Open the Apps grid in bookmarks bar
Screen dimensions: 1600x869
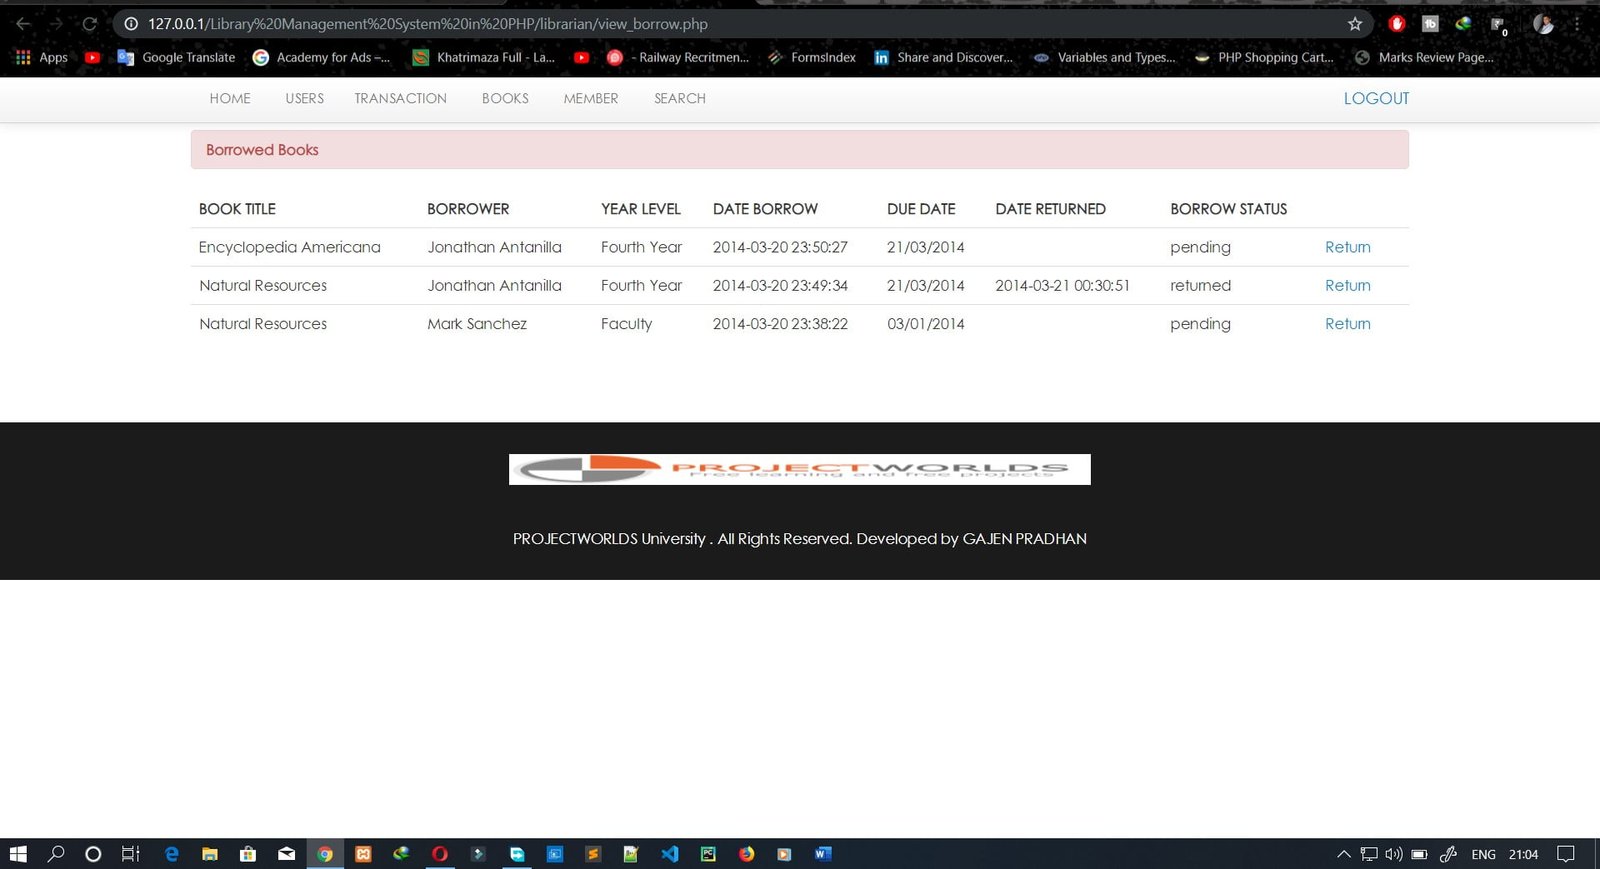coord(41,58)
